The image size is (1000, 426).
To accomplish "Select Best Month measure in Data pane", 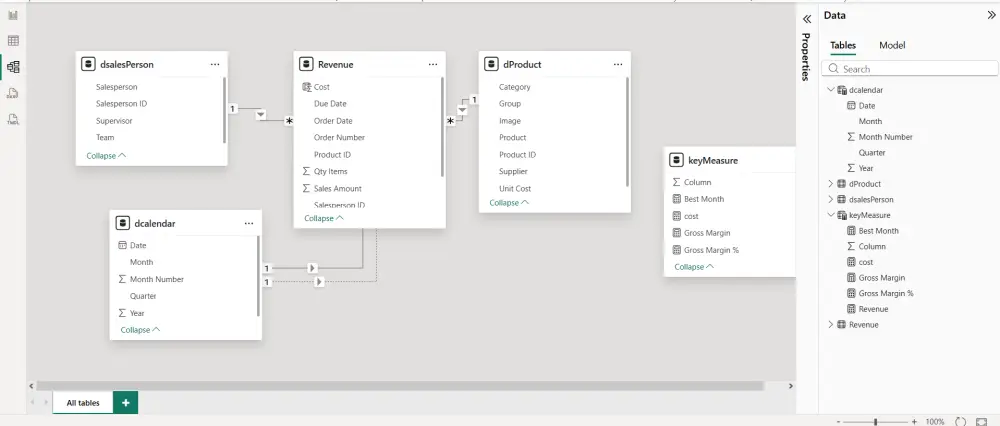I will coord(878,231).
